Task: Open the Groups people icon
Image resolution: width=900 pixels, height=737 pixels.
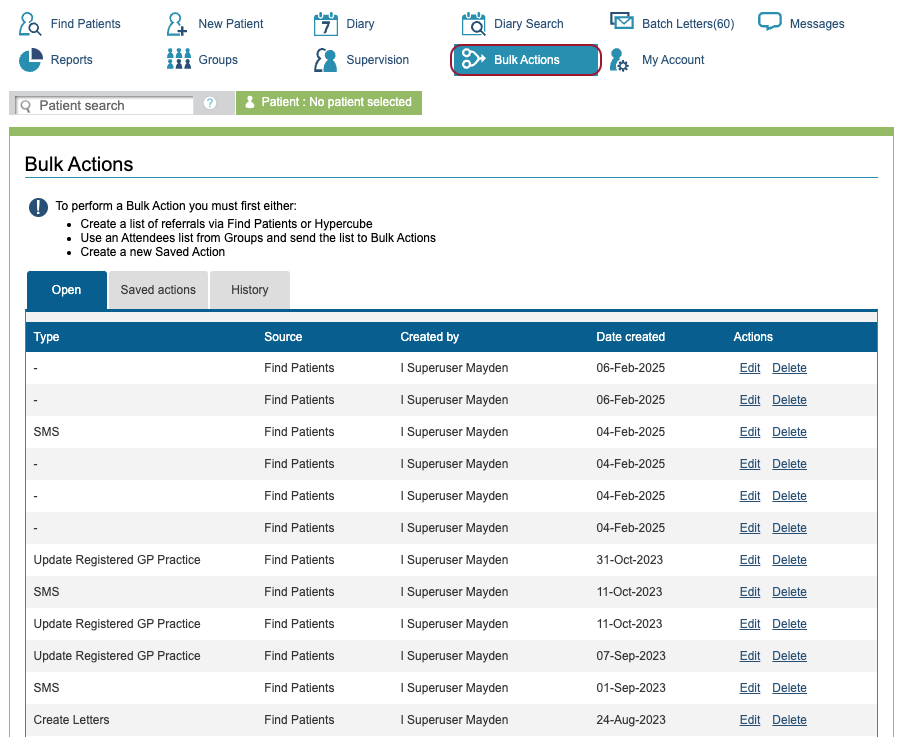Action: (178, 60)
